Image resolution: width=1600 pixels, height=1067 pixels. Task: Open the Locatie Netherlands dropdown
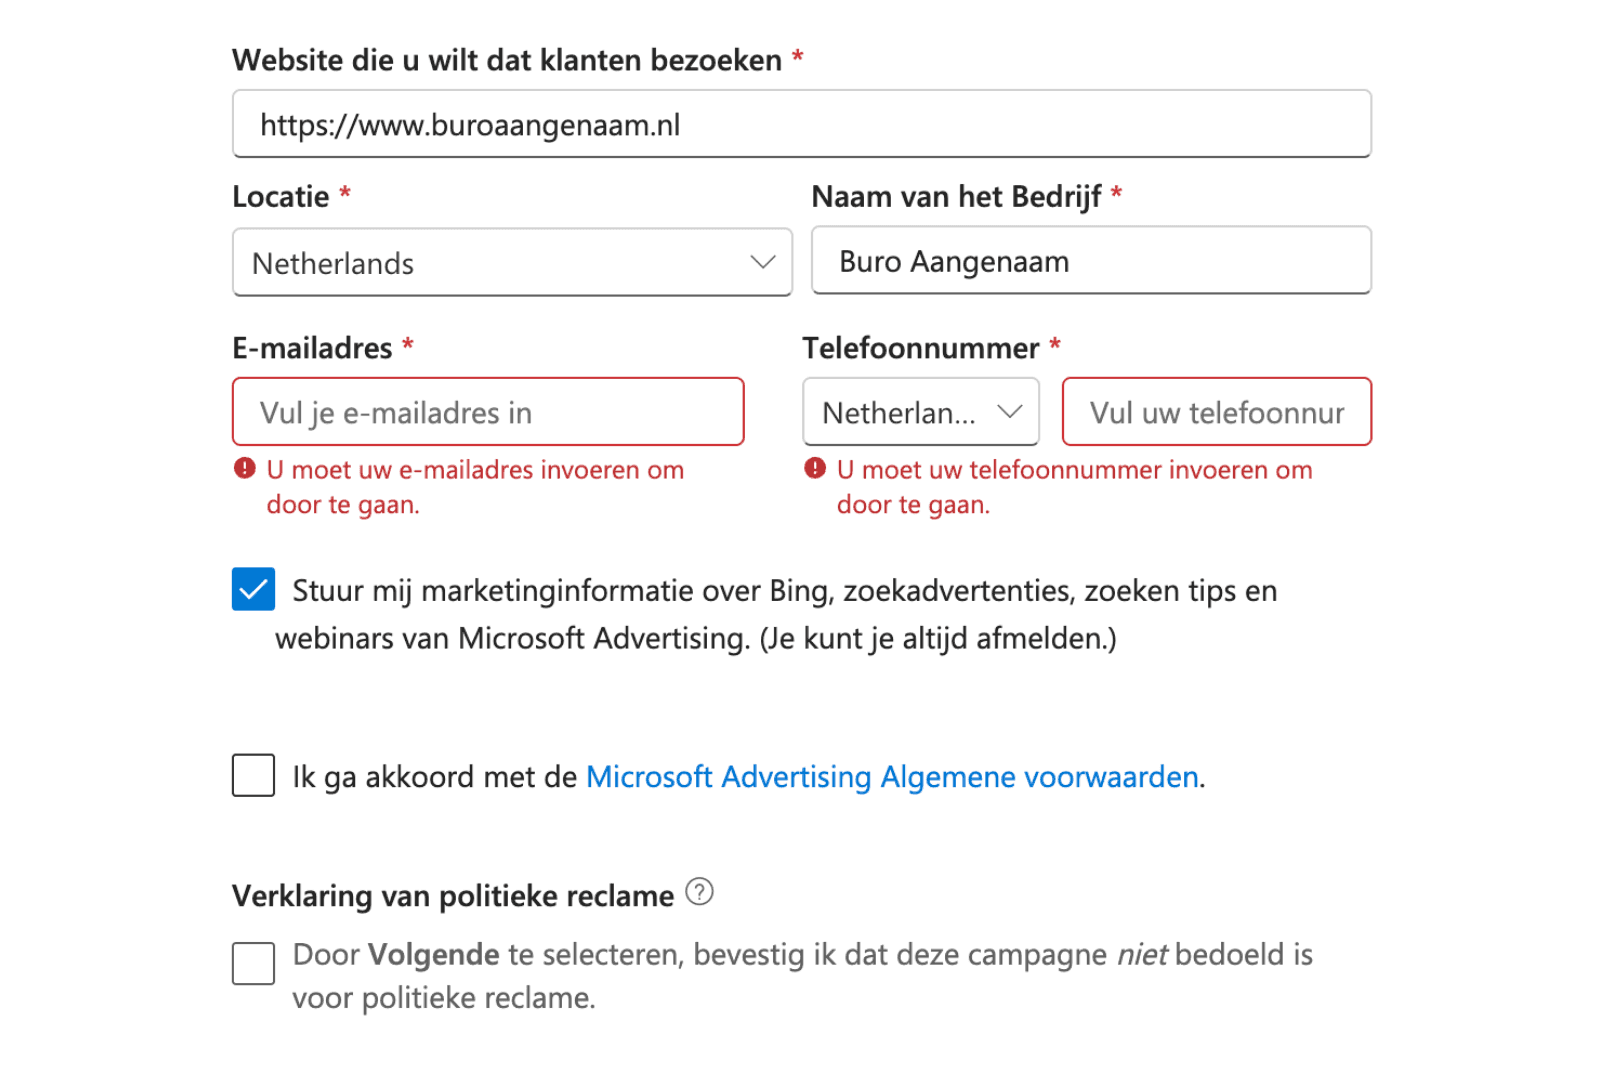512,262
